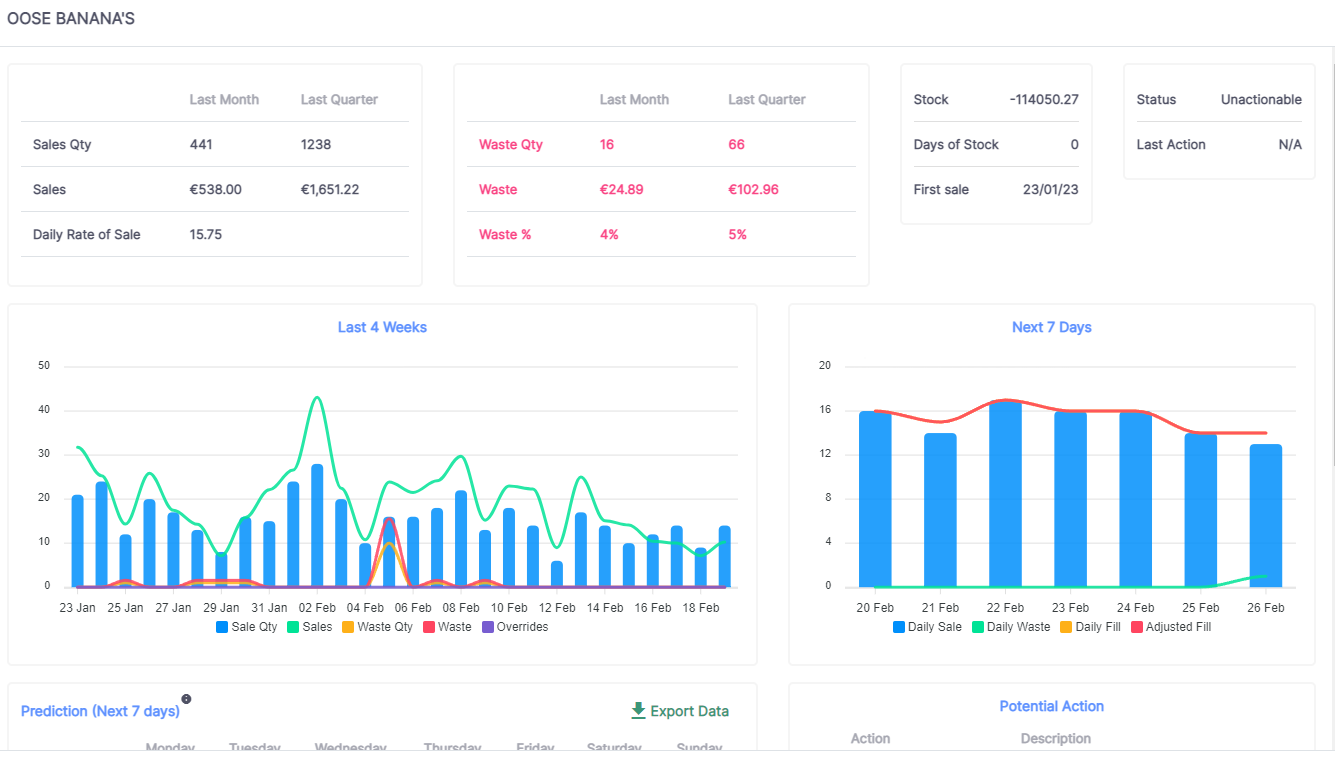The height and width of the screenshot is (761, 1335).
Task: Click the Description column header
Action: pos(1055,738)
